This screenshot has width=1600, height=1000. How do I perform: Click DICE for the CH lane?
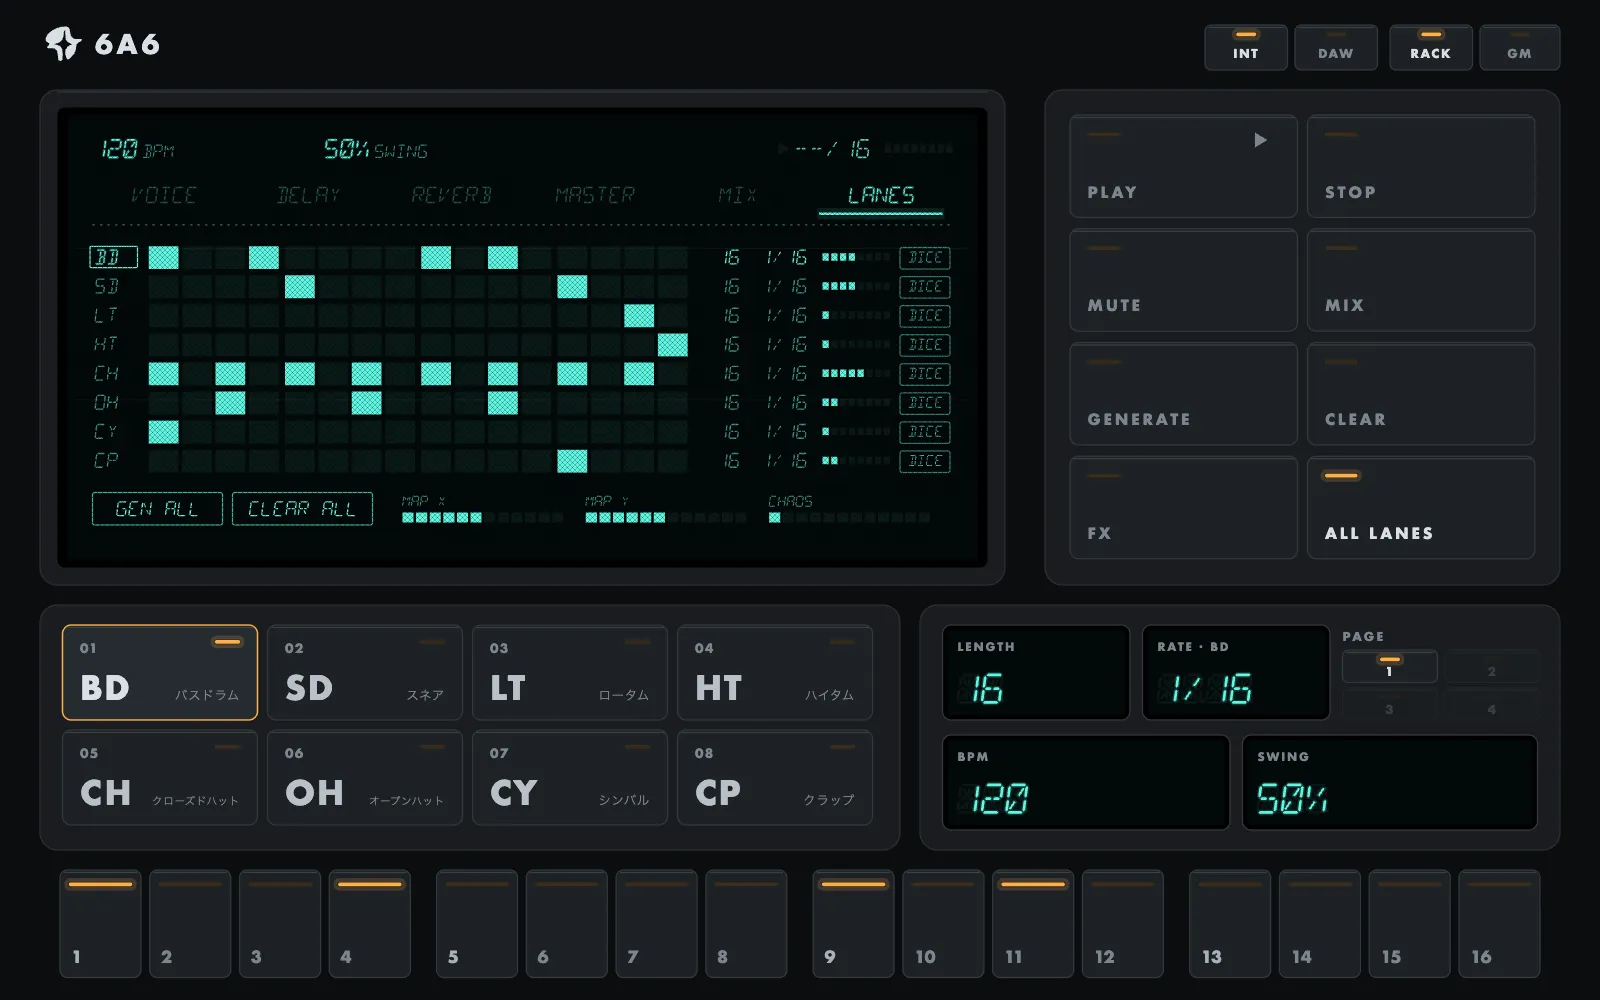coord(925,374)
